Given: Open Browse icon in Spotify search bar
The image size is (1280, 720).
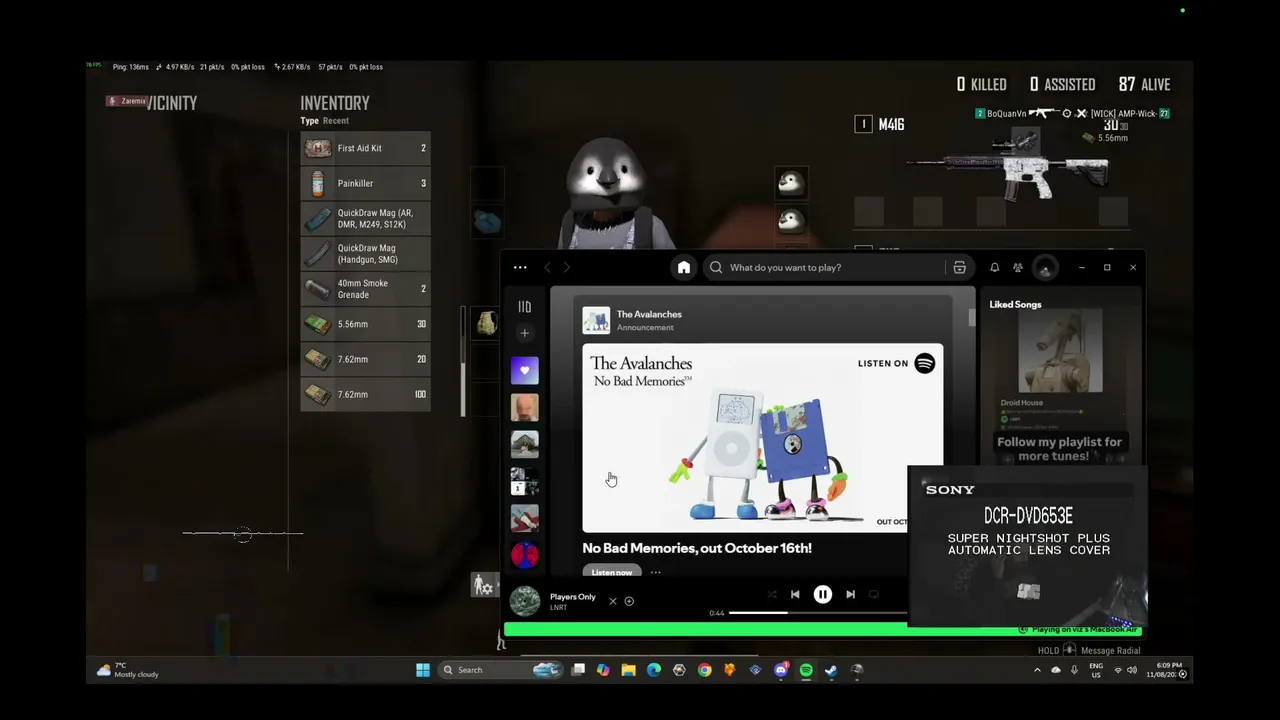Looking at the screenshot, I should 959,267.
